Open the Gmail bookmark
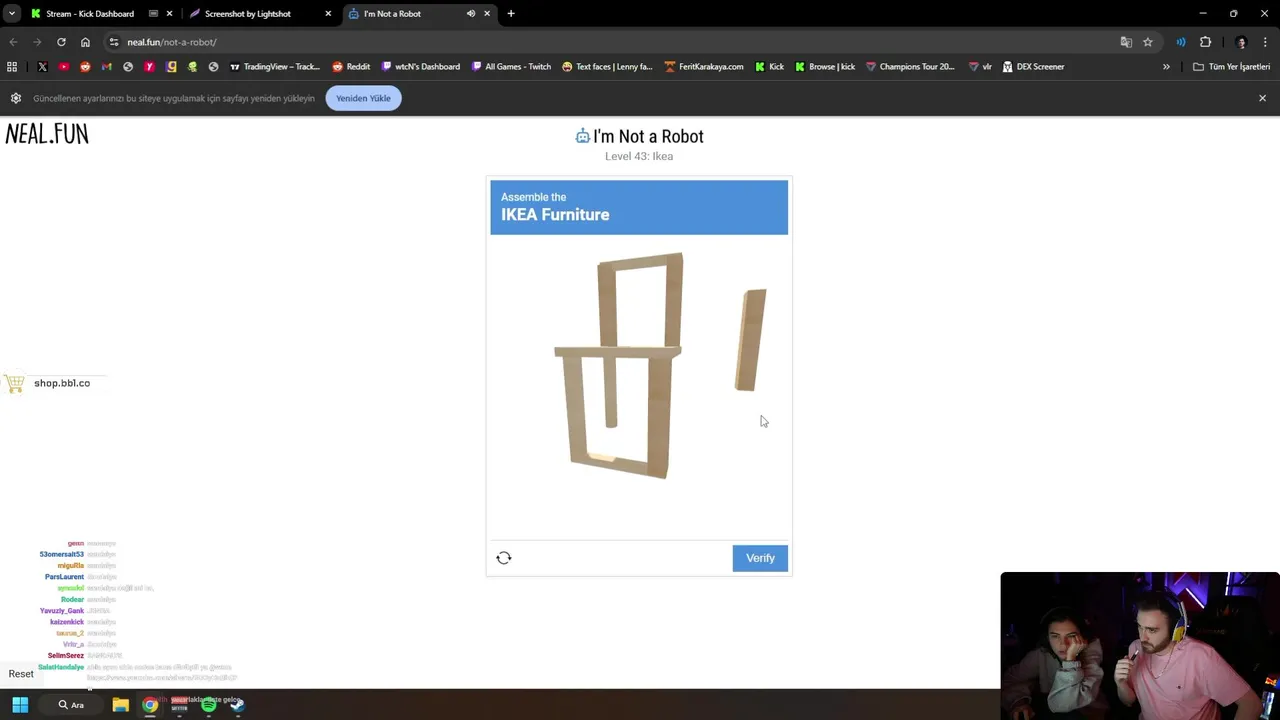Image resolution: width=1280 pixels, height=720 pixels. tap(106, 67)
